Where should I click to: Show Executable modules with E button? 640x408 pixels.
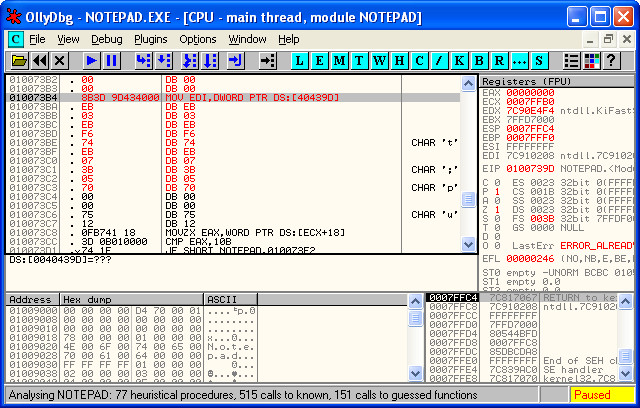[x=320, y=61]
